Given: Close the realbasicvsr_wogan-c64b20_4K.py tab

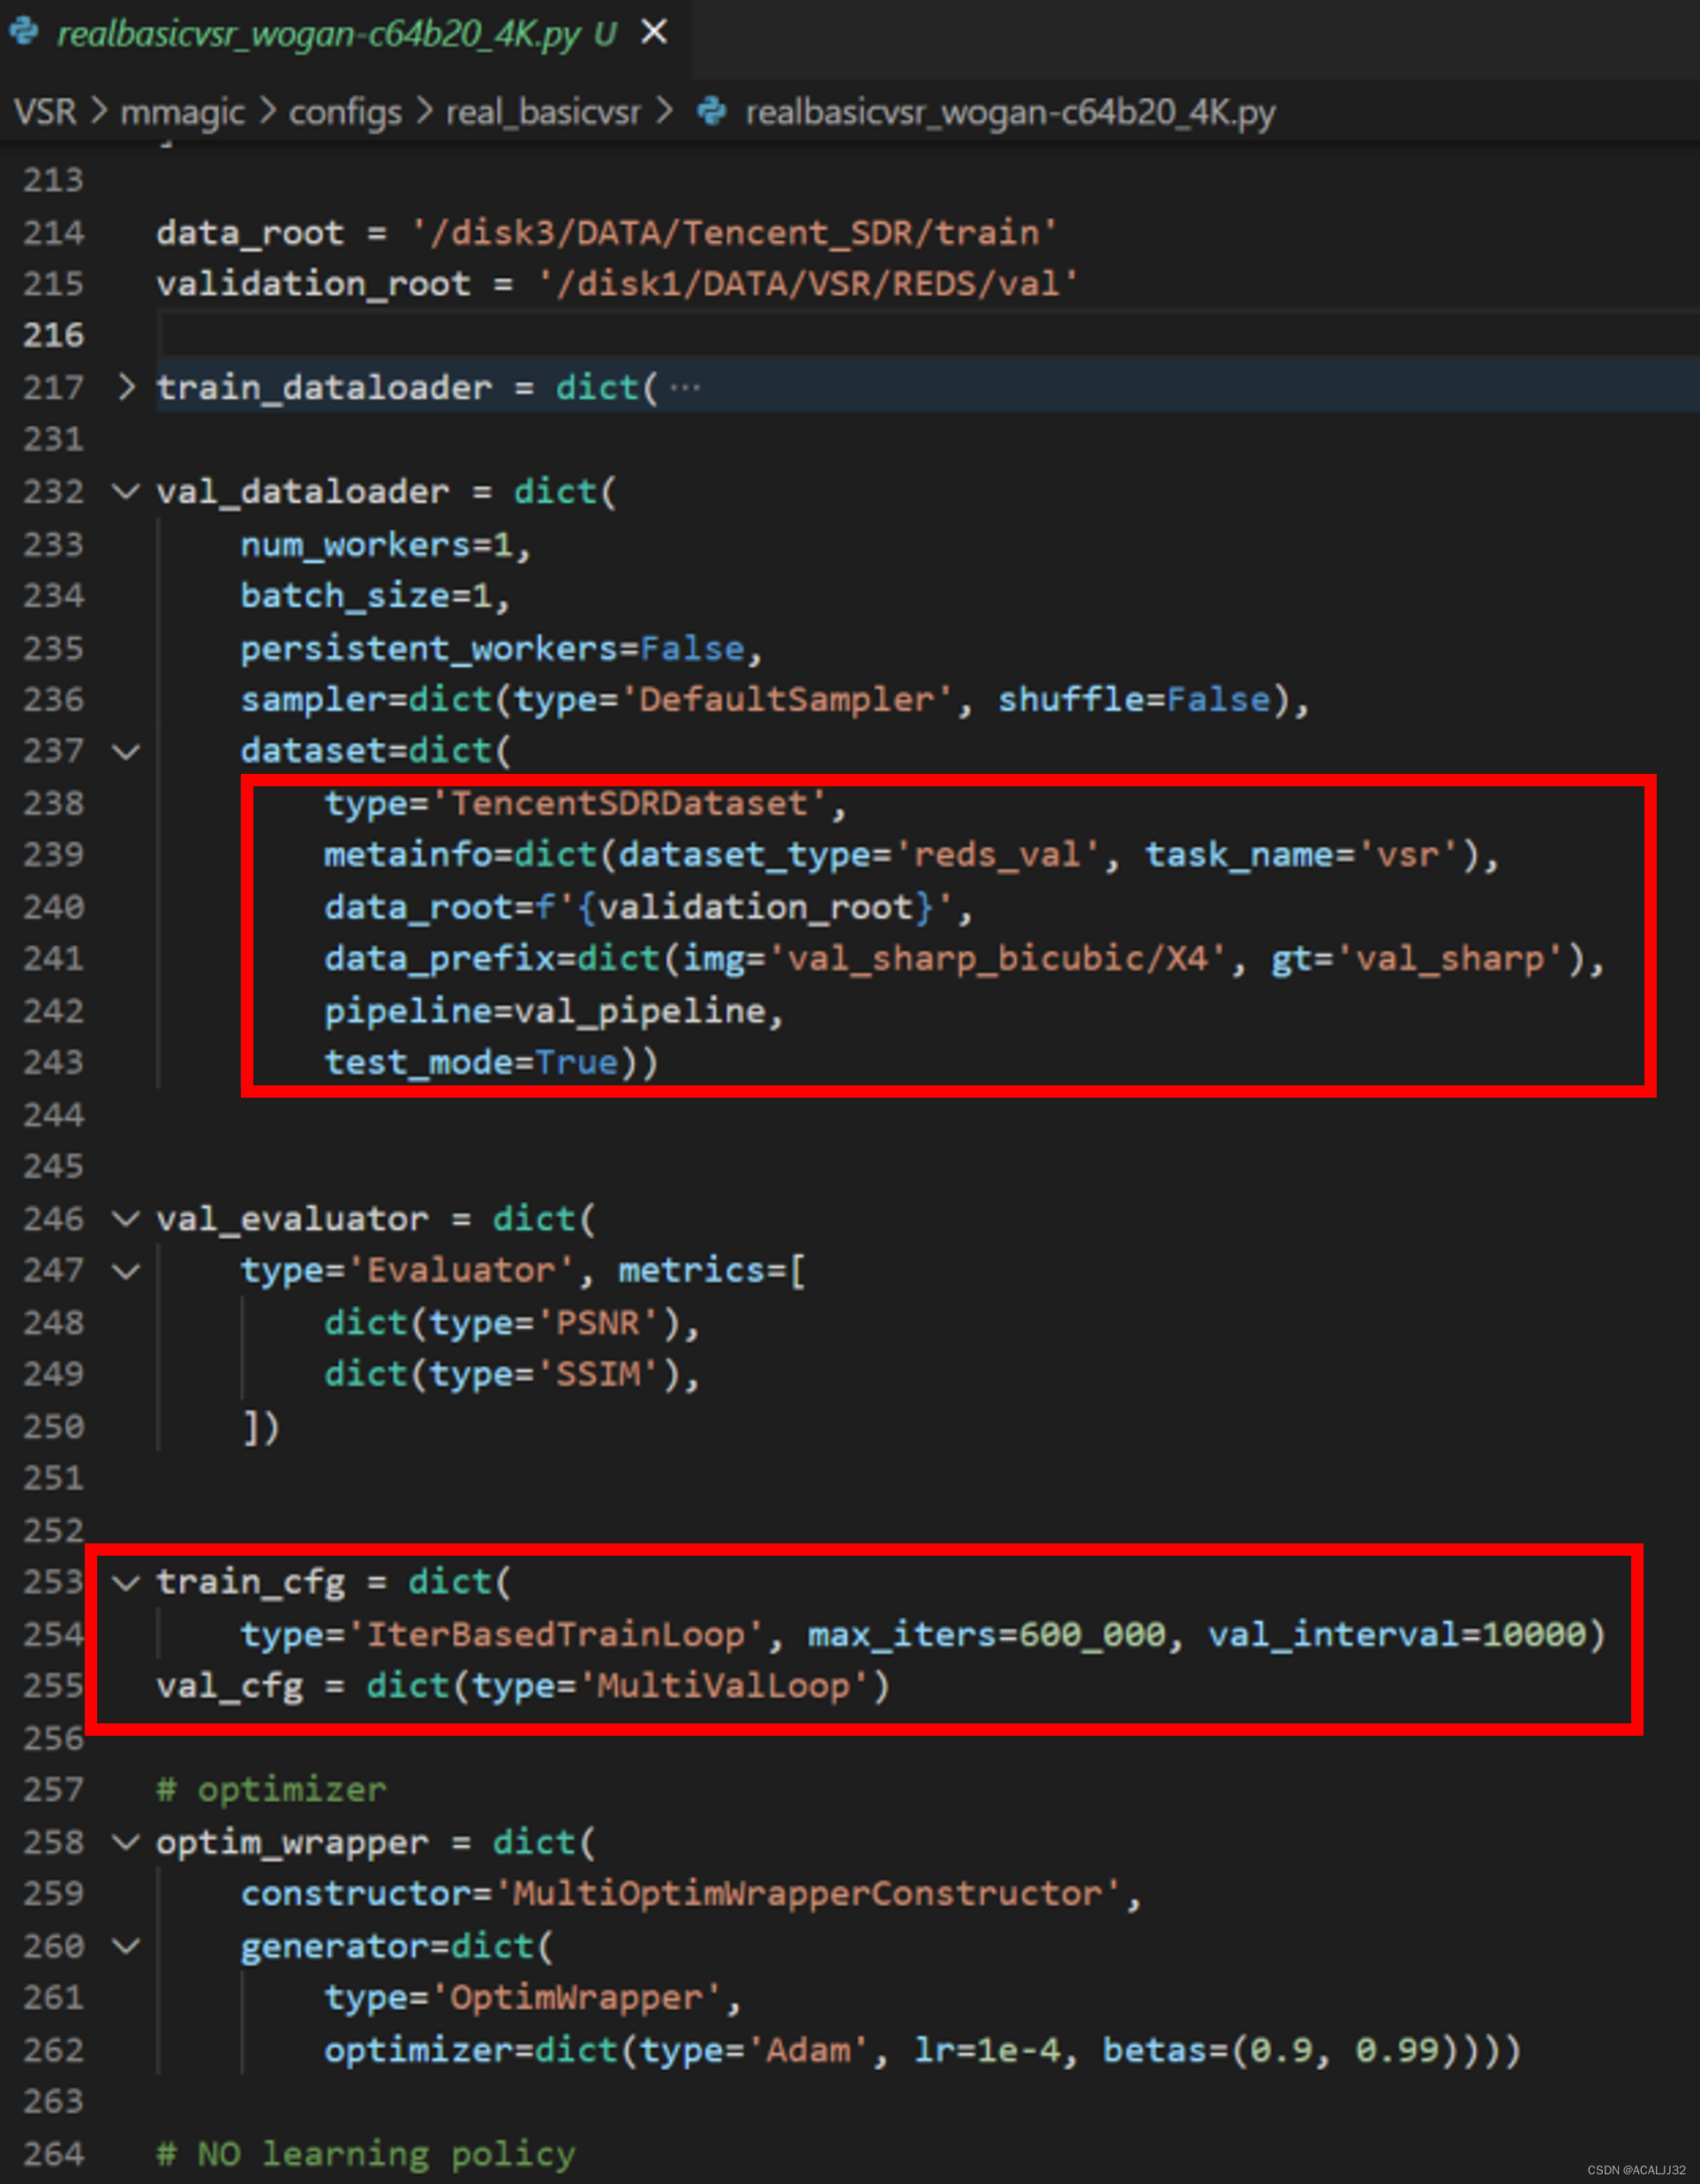Looking at the screenshot, I should coord(654,33).
